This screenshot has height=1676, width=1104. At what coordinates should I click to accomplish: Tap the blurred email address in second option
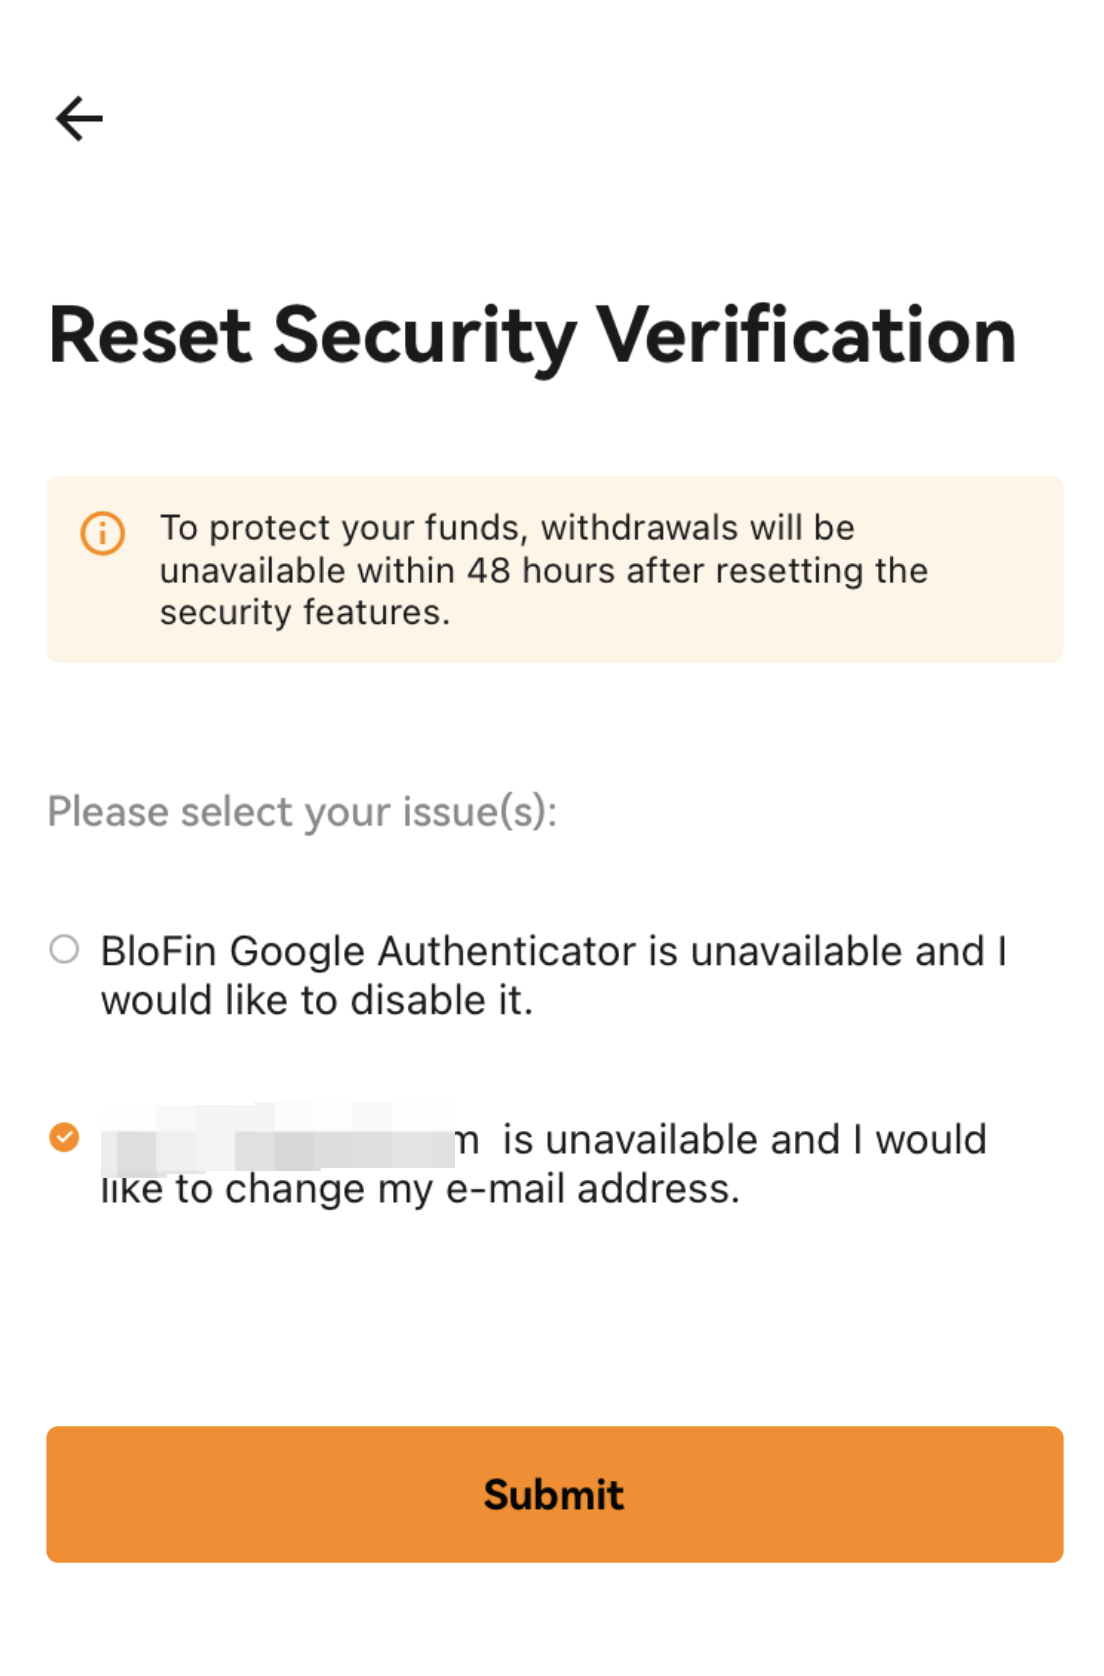click(x=278, y=1138)
